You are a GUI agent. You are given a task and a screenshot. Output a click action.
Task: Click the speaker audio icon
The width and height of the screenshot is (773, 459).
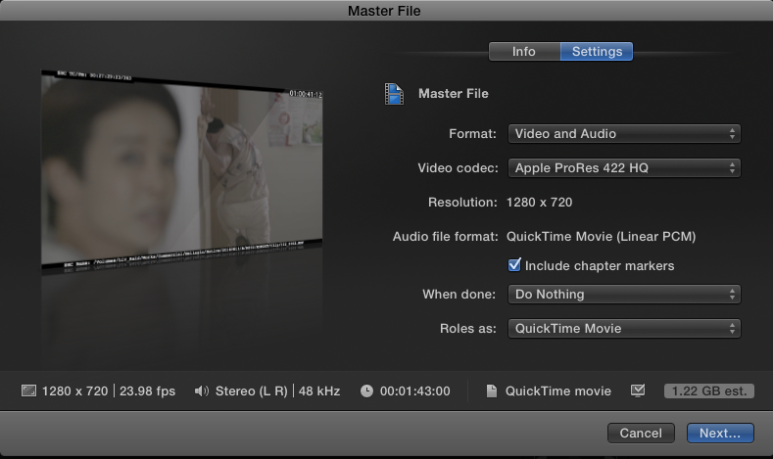(x=201, y=391)
